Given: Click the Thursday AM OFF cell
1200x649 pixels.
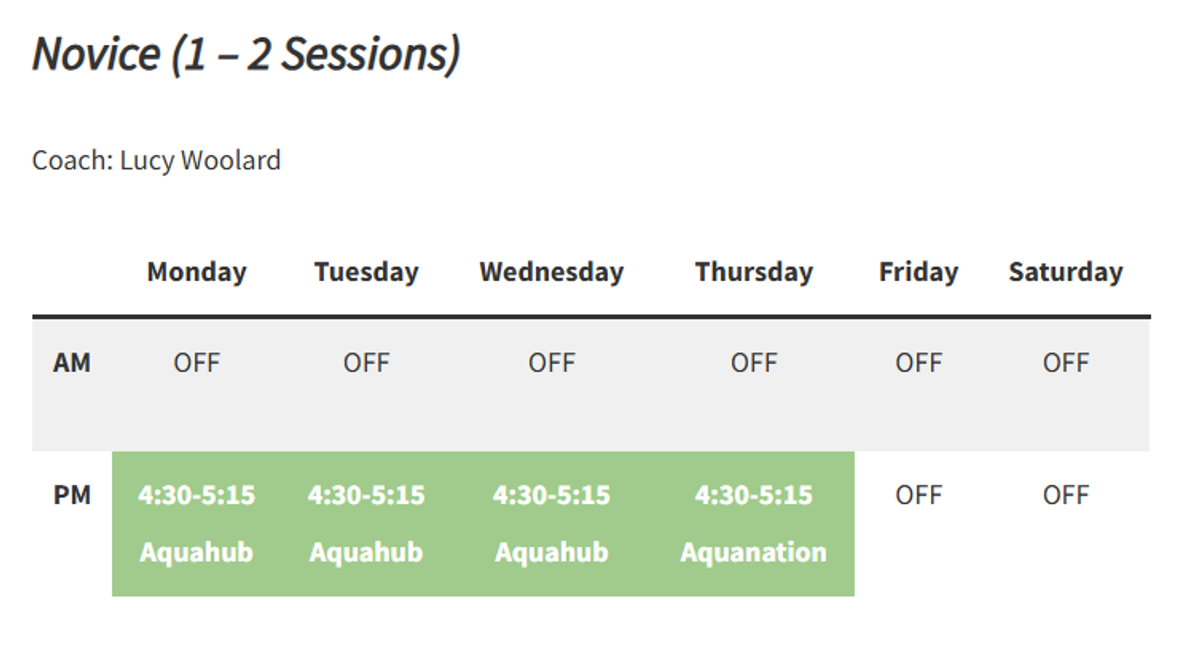Looking at the screenshot, I should (x=754, y=362).
